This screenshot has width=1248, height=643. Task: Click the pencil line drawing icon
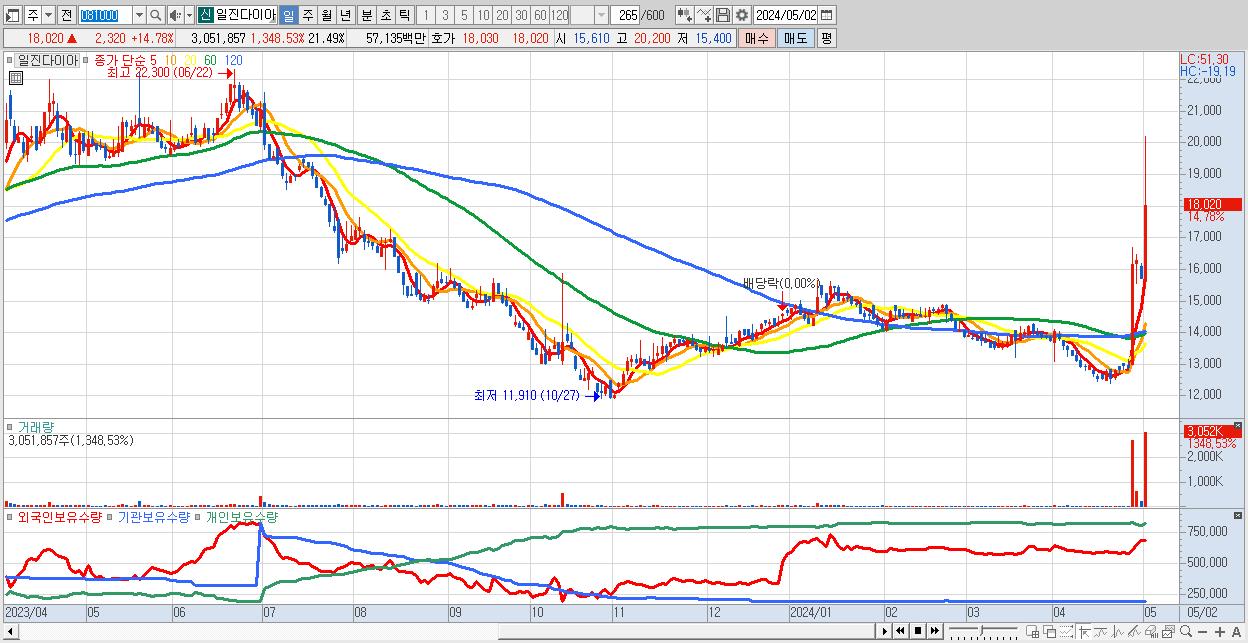pyautogui.click(x=1134, y=632)
